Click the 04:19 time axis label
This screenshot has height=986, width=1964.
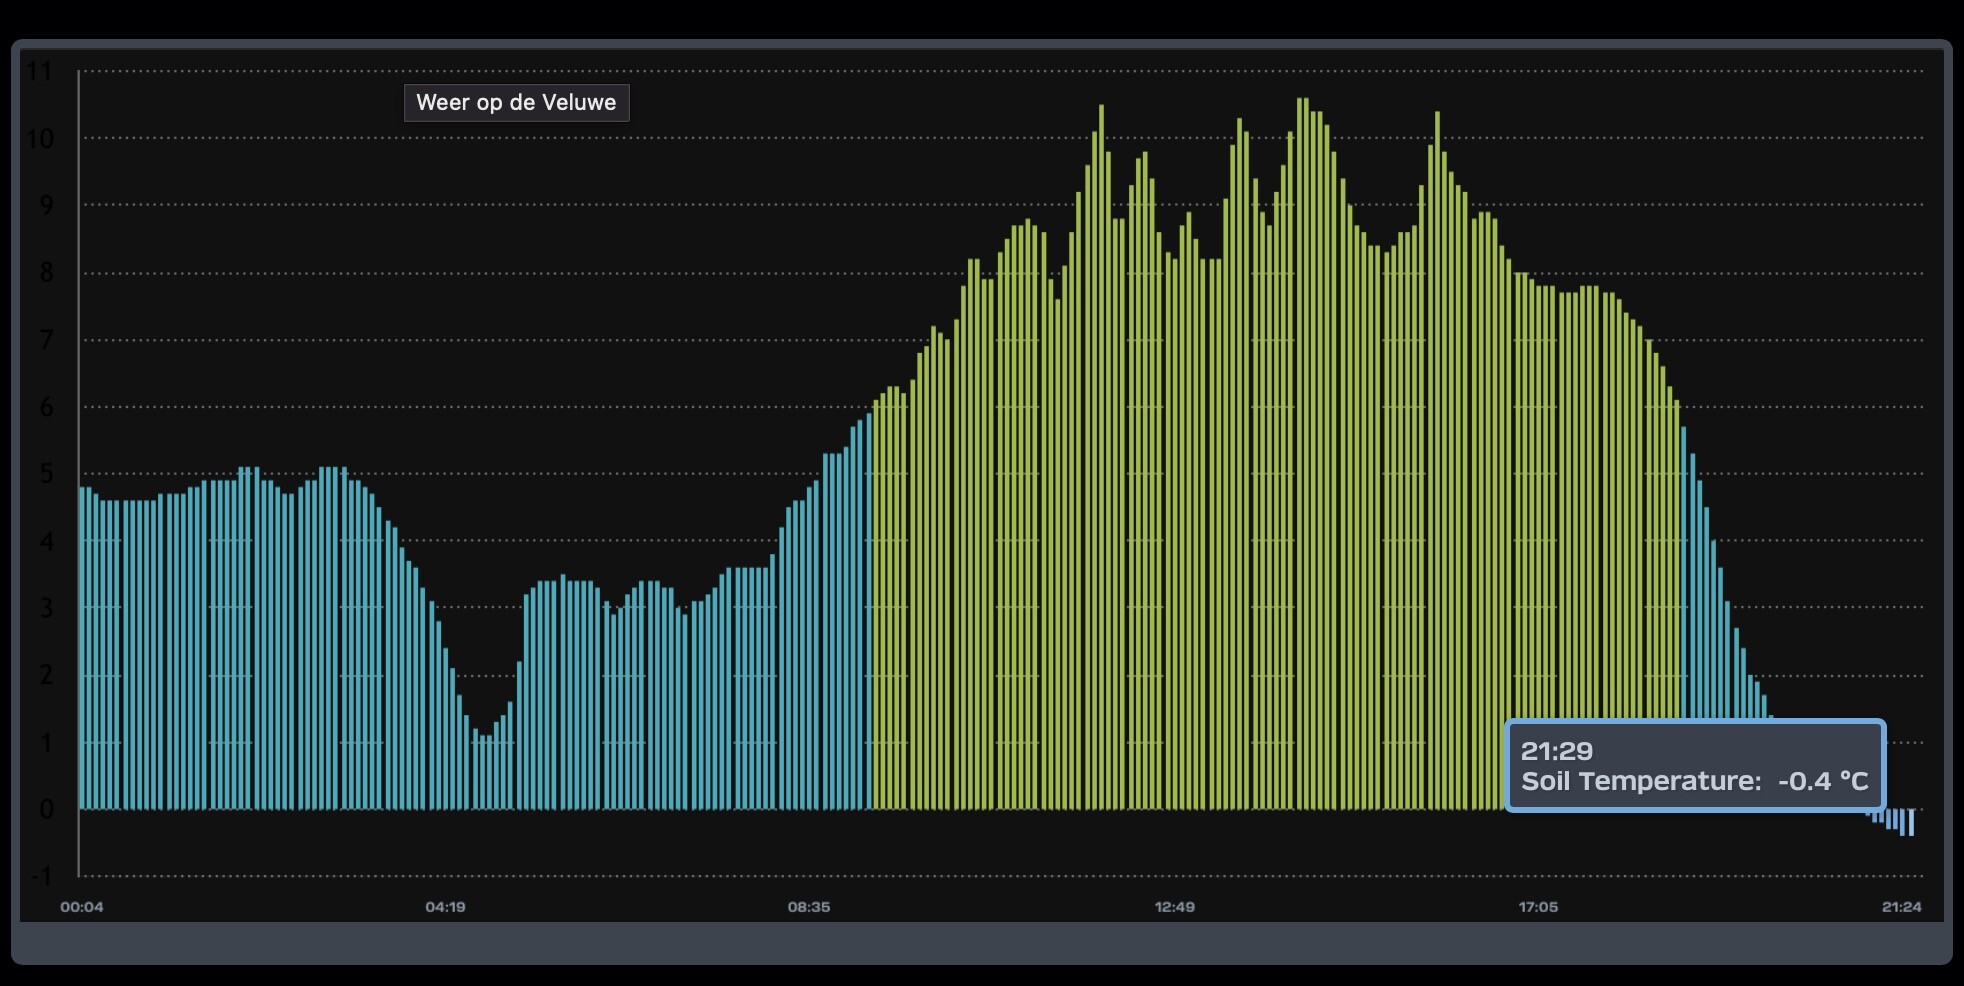445,907
